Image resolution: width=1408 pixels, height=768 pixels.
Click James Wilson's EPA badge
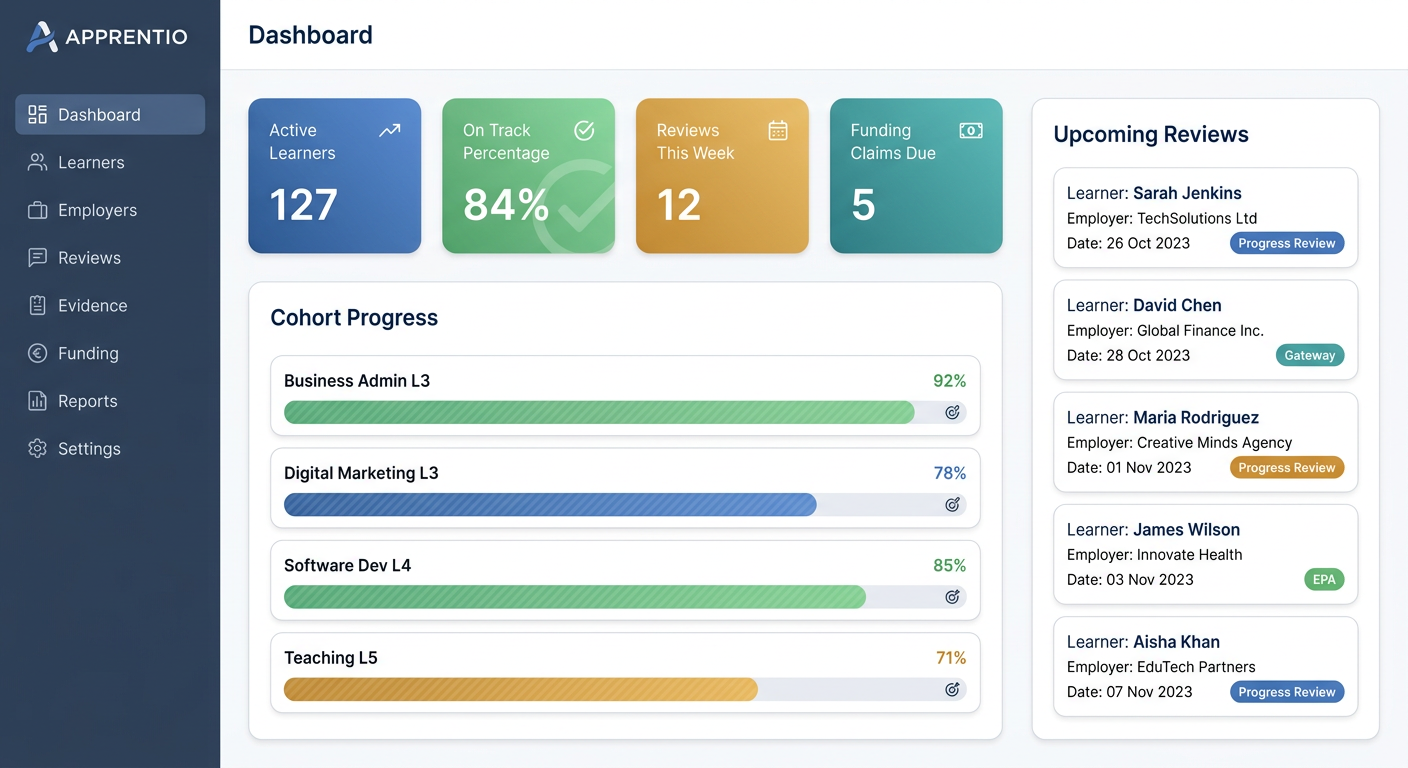pyautogui.click(x=1324, y=579)
